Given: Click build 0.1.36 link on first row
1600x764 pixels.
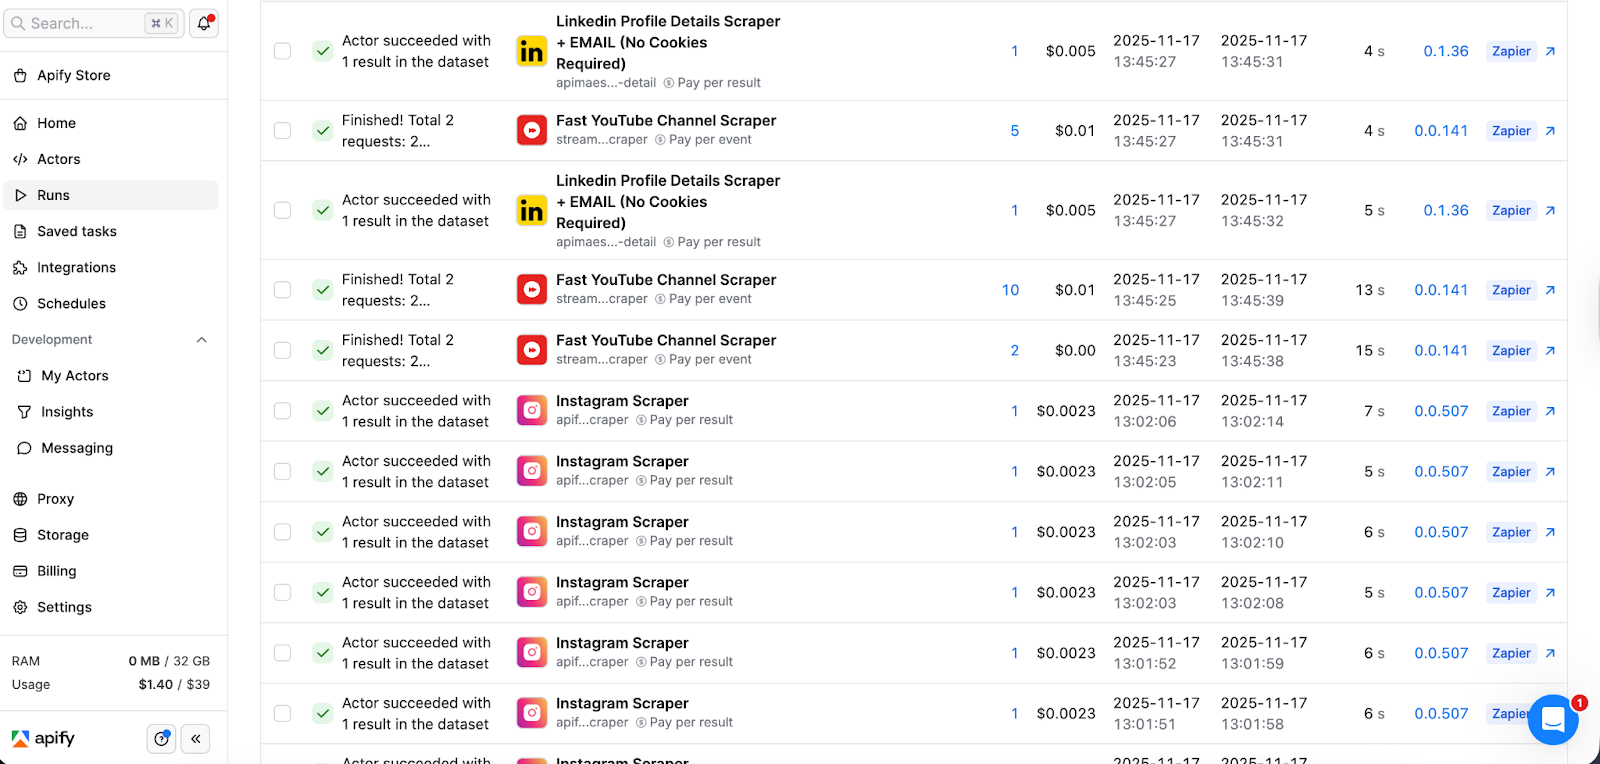Looking at the screenshot, I should (1445, 51).
